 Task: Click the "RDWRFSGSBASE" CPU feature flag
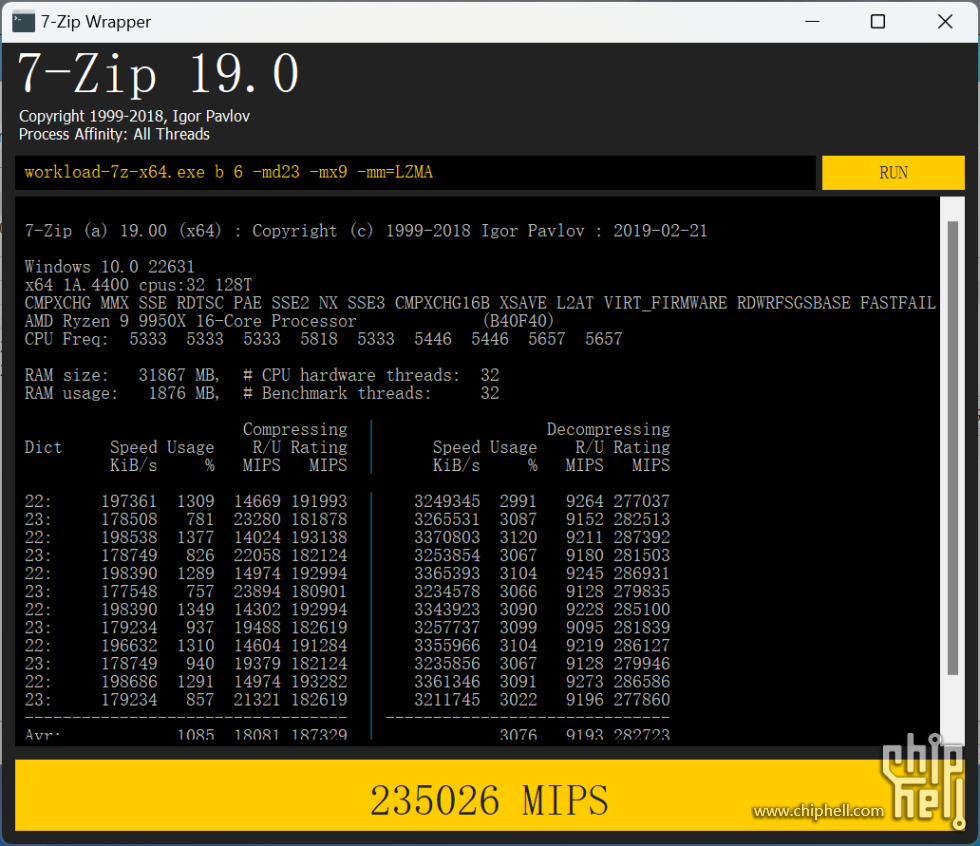click(x=793, y=303)
